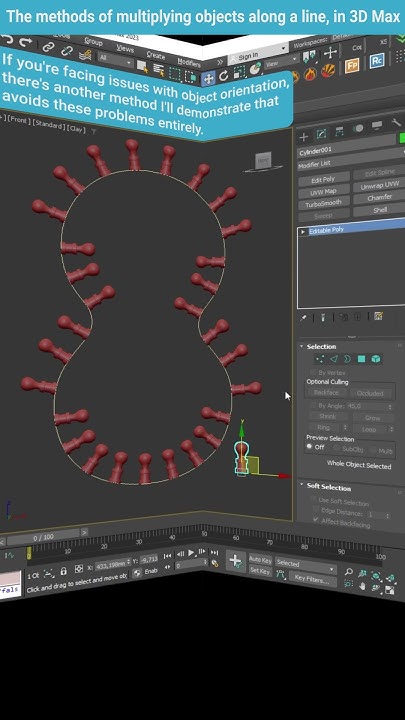Activate the Select and Scale tool

pyautogui.click(x=239, y=72)
